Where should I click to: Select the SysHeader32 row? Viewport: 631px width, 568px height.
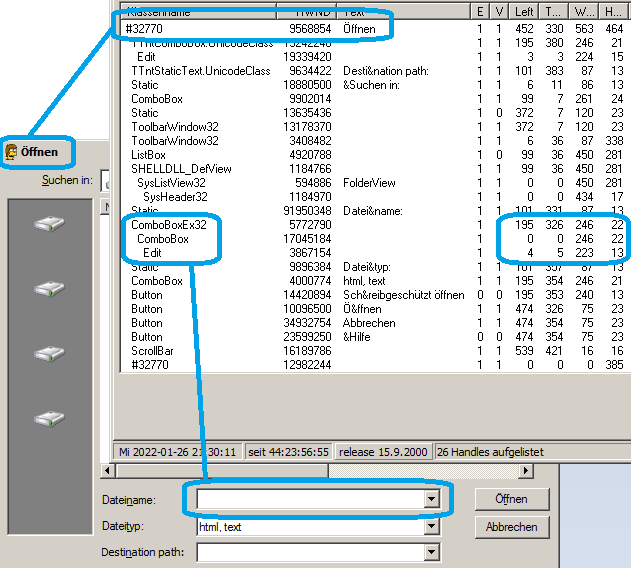(x=374, y=197)
